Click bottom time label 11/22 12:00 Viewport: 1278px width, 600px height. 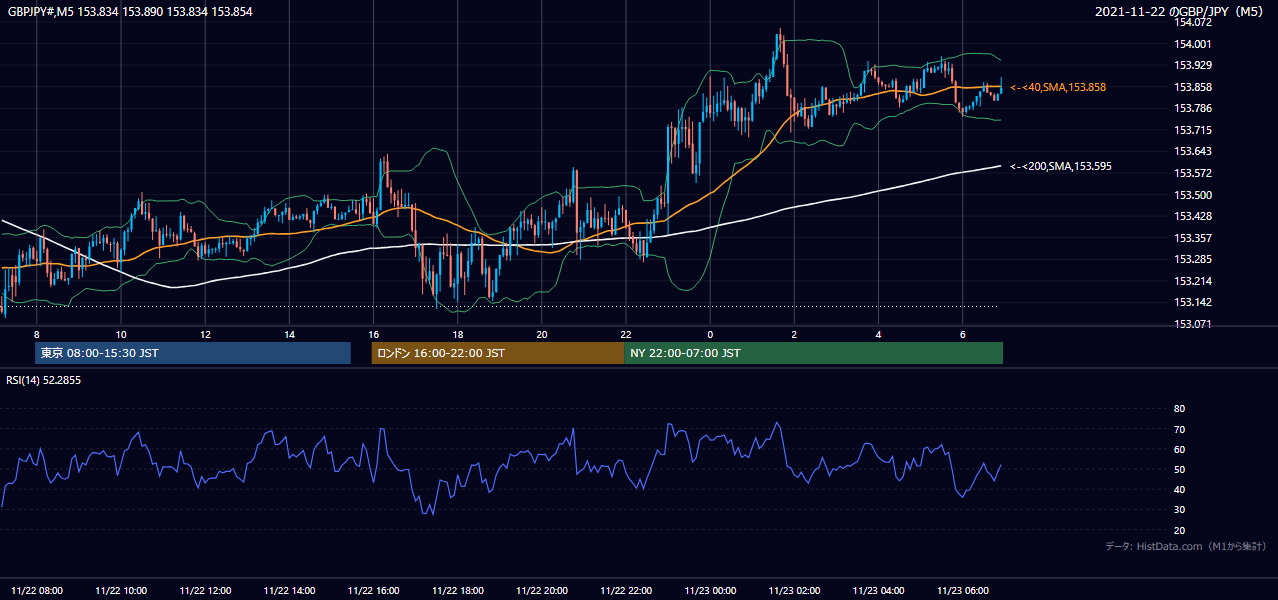pos(205,591)
